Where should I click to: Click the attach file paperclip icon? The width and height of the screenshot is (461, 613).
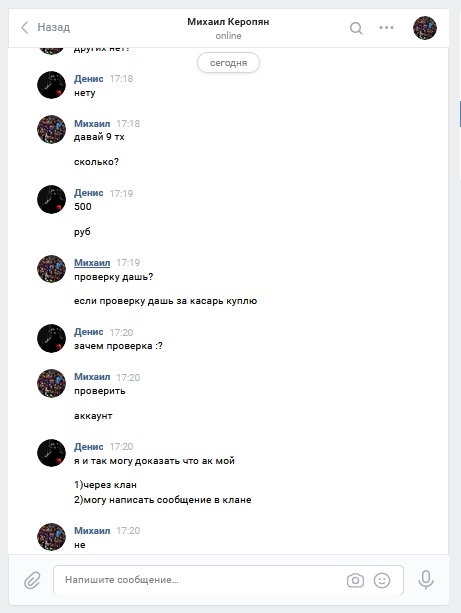pyautogui.click(x=32, y=580)
